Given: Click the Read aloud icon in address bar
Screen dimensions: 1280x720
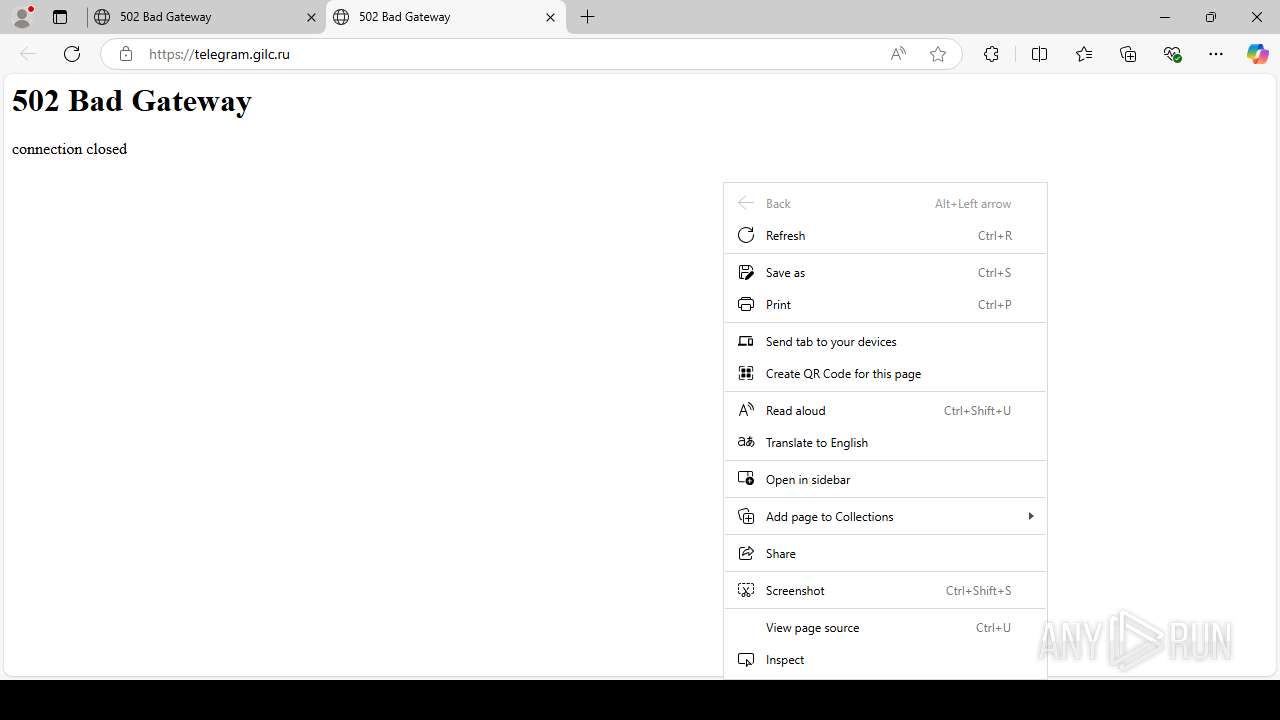Looking at the screenshot, I should tap(898, 54).
